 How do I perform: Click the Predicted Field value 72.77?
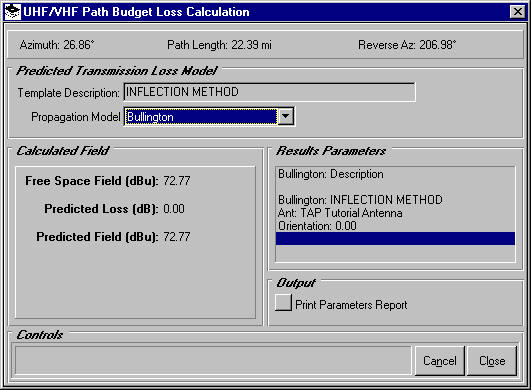(x=176, y=237)
